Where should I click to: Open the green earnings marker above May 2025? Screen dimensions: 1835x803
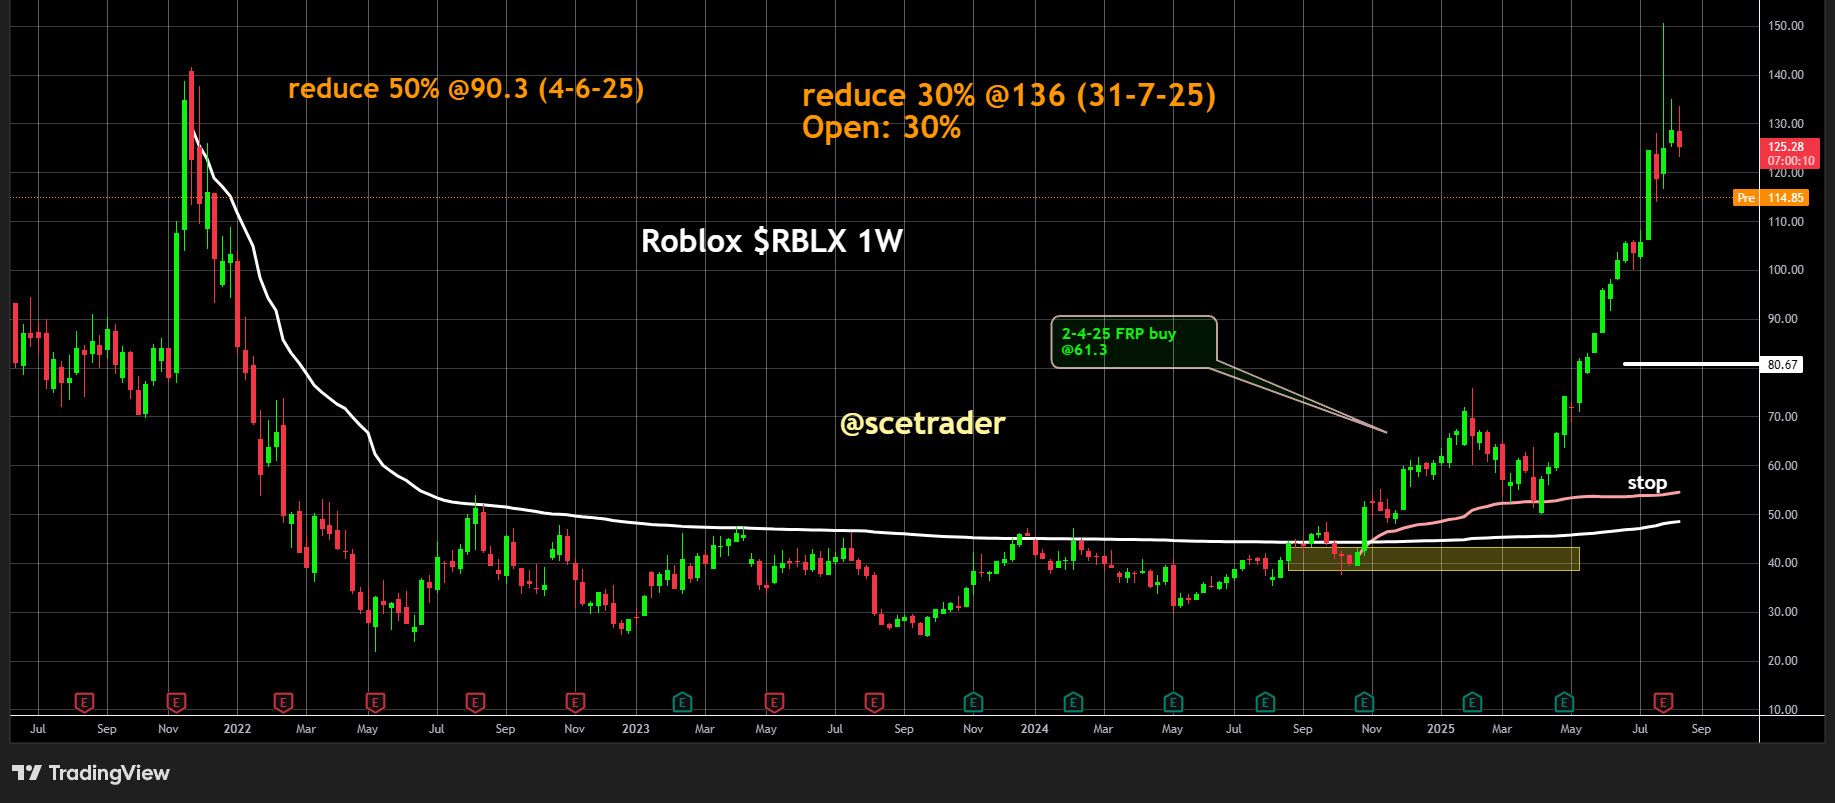click(1565, 703)
